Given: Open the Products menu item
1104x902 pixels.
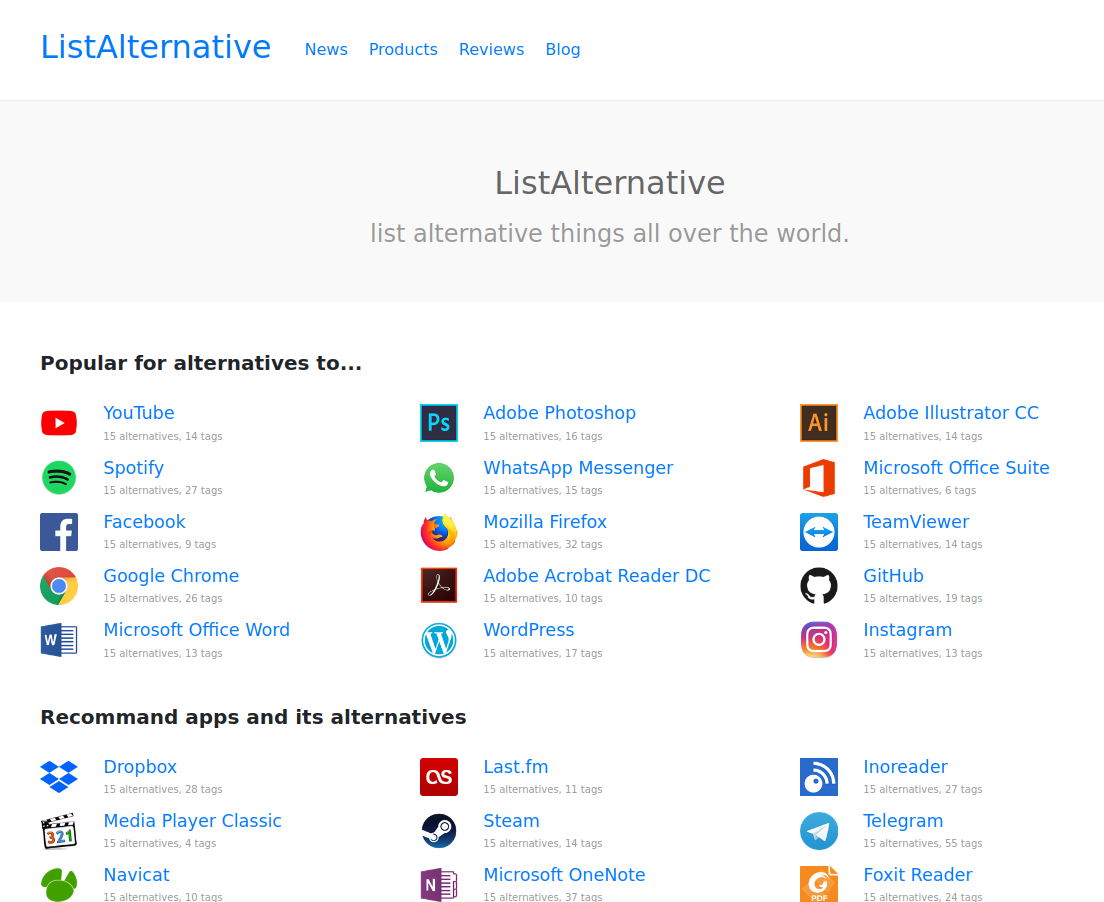Looking at the screenshot, I should point(403,49).
